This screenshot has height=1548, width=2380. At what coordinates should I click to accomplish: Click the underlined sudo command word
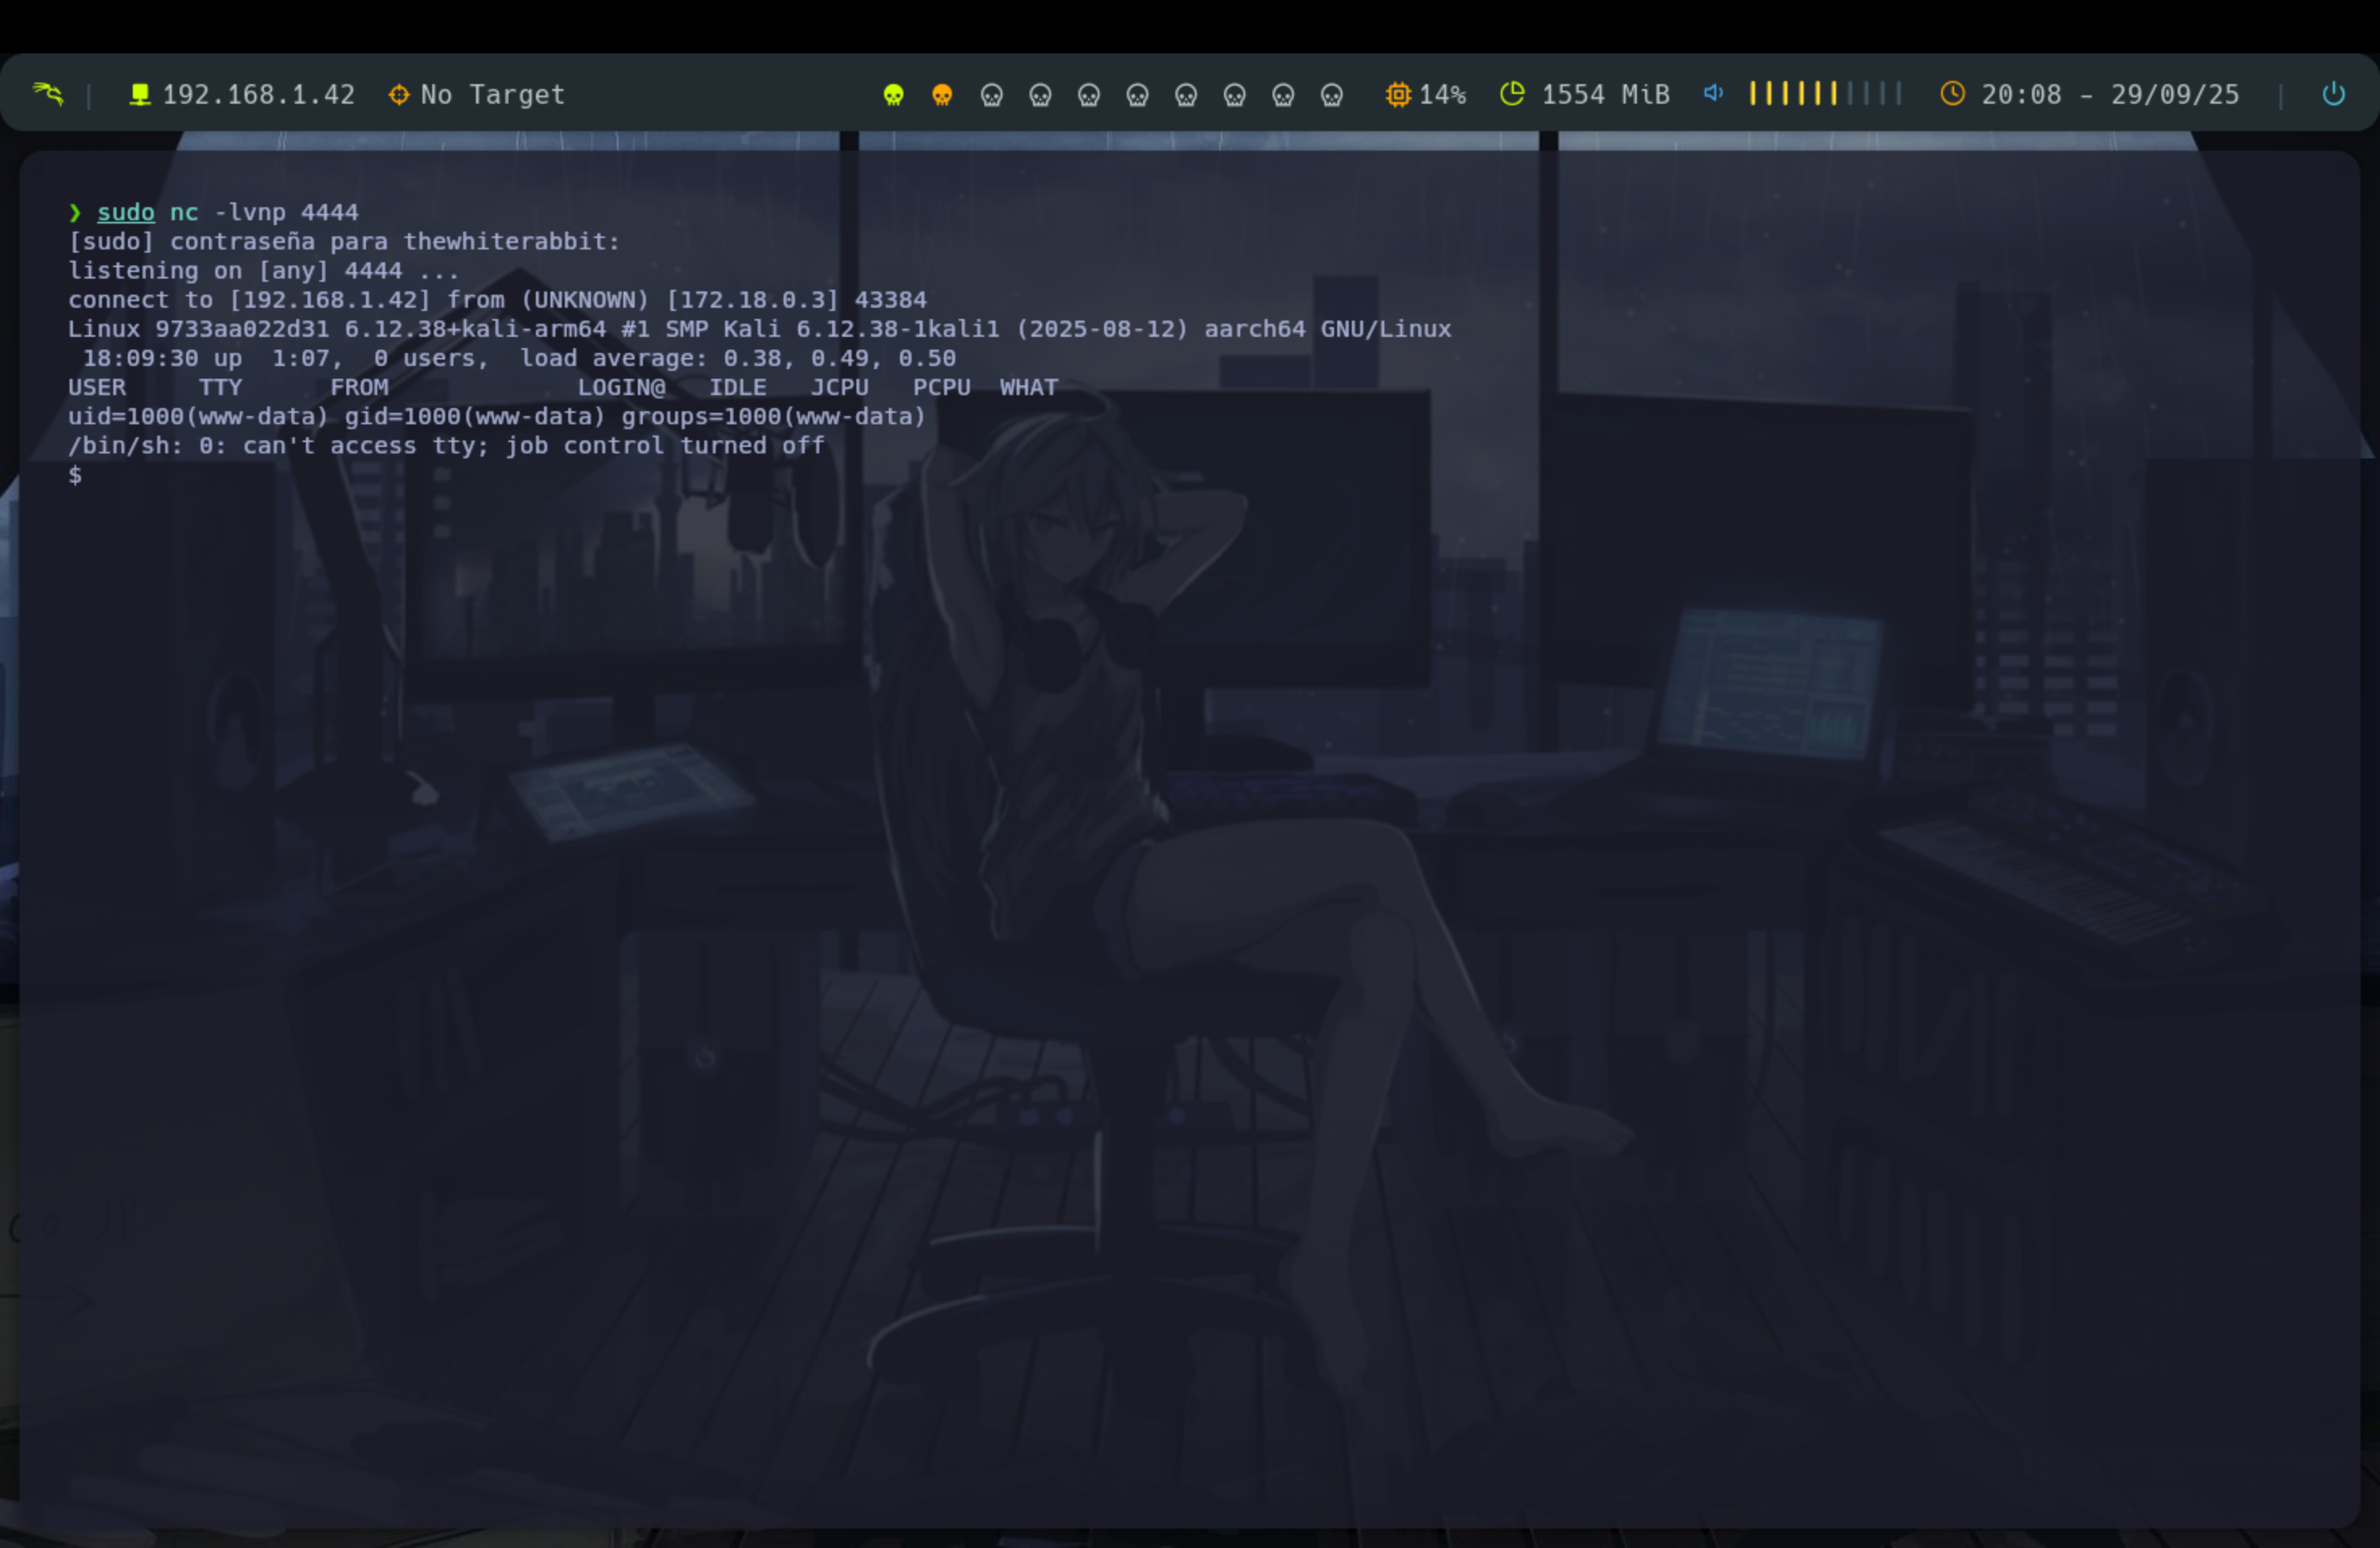125,212
